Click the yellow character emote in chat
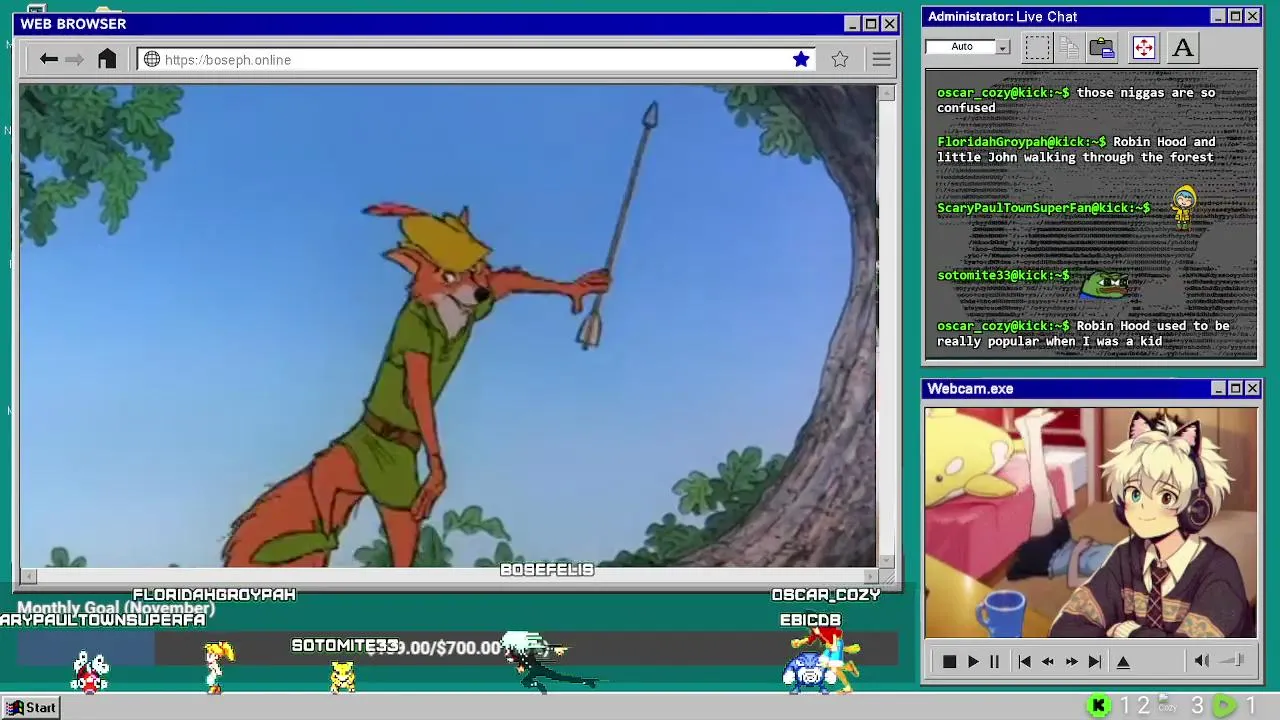 [1184, 208]
